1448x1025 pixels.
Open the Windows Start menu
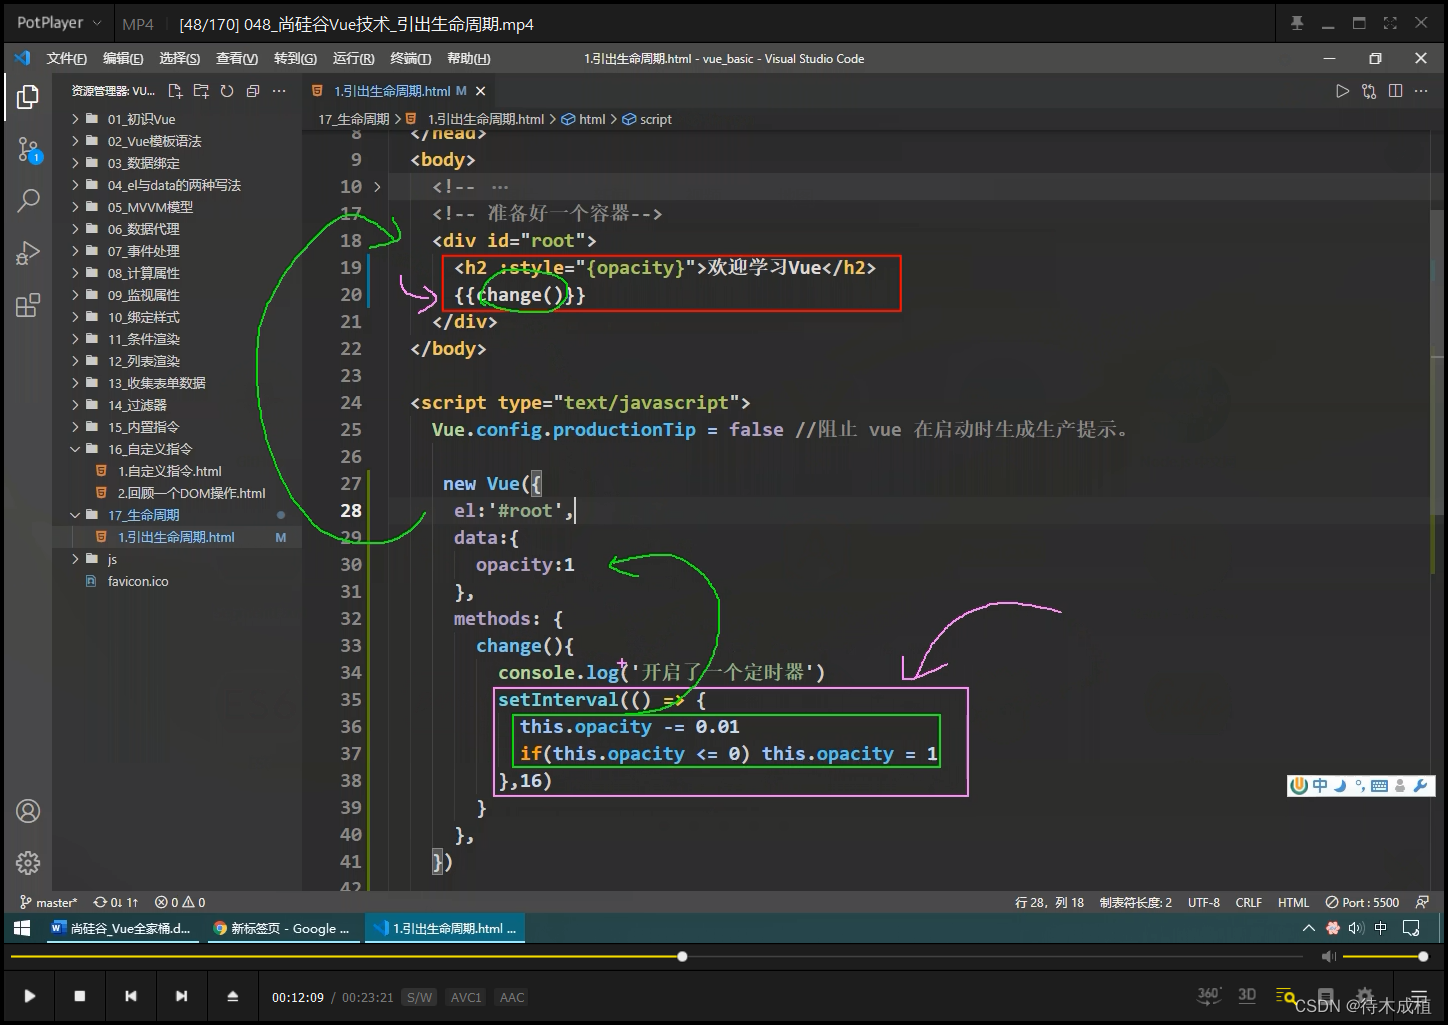tap(22, 928)
